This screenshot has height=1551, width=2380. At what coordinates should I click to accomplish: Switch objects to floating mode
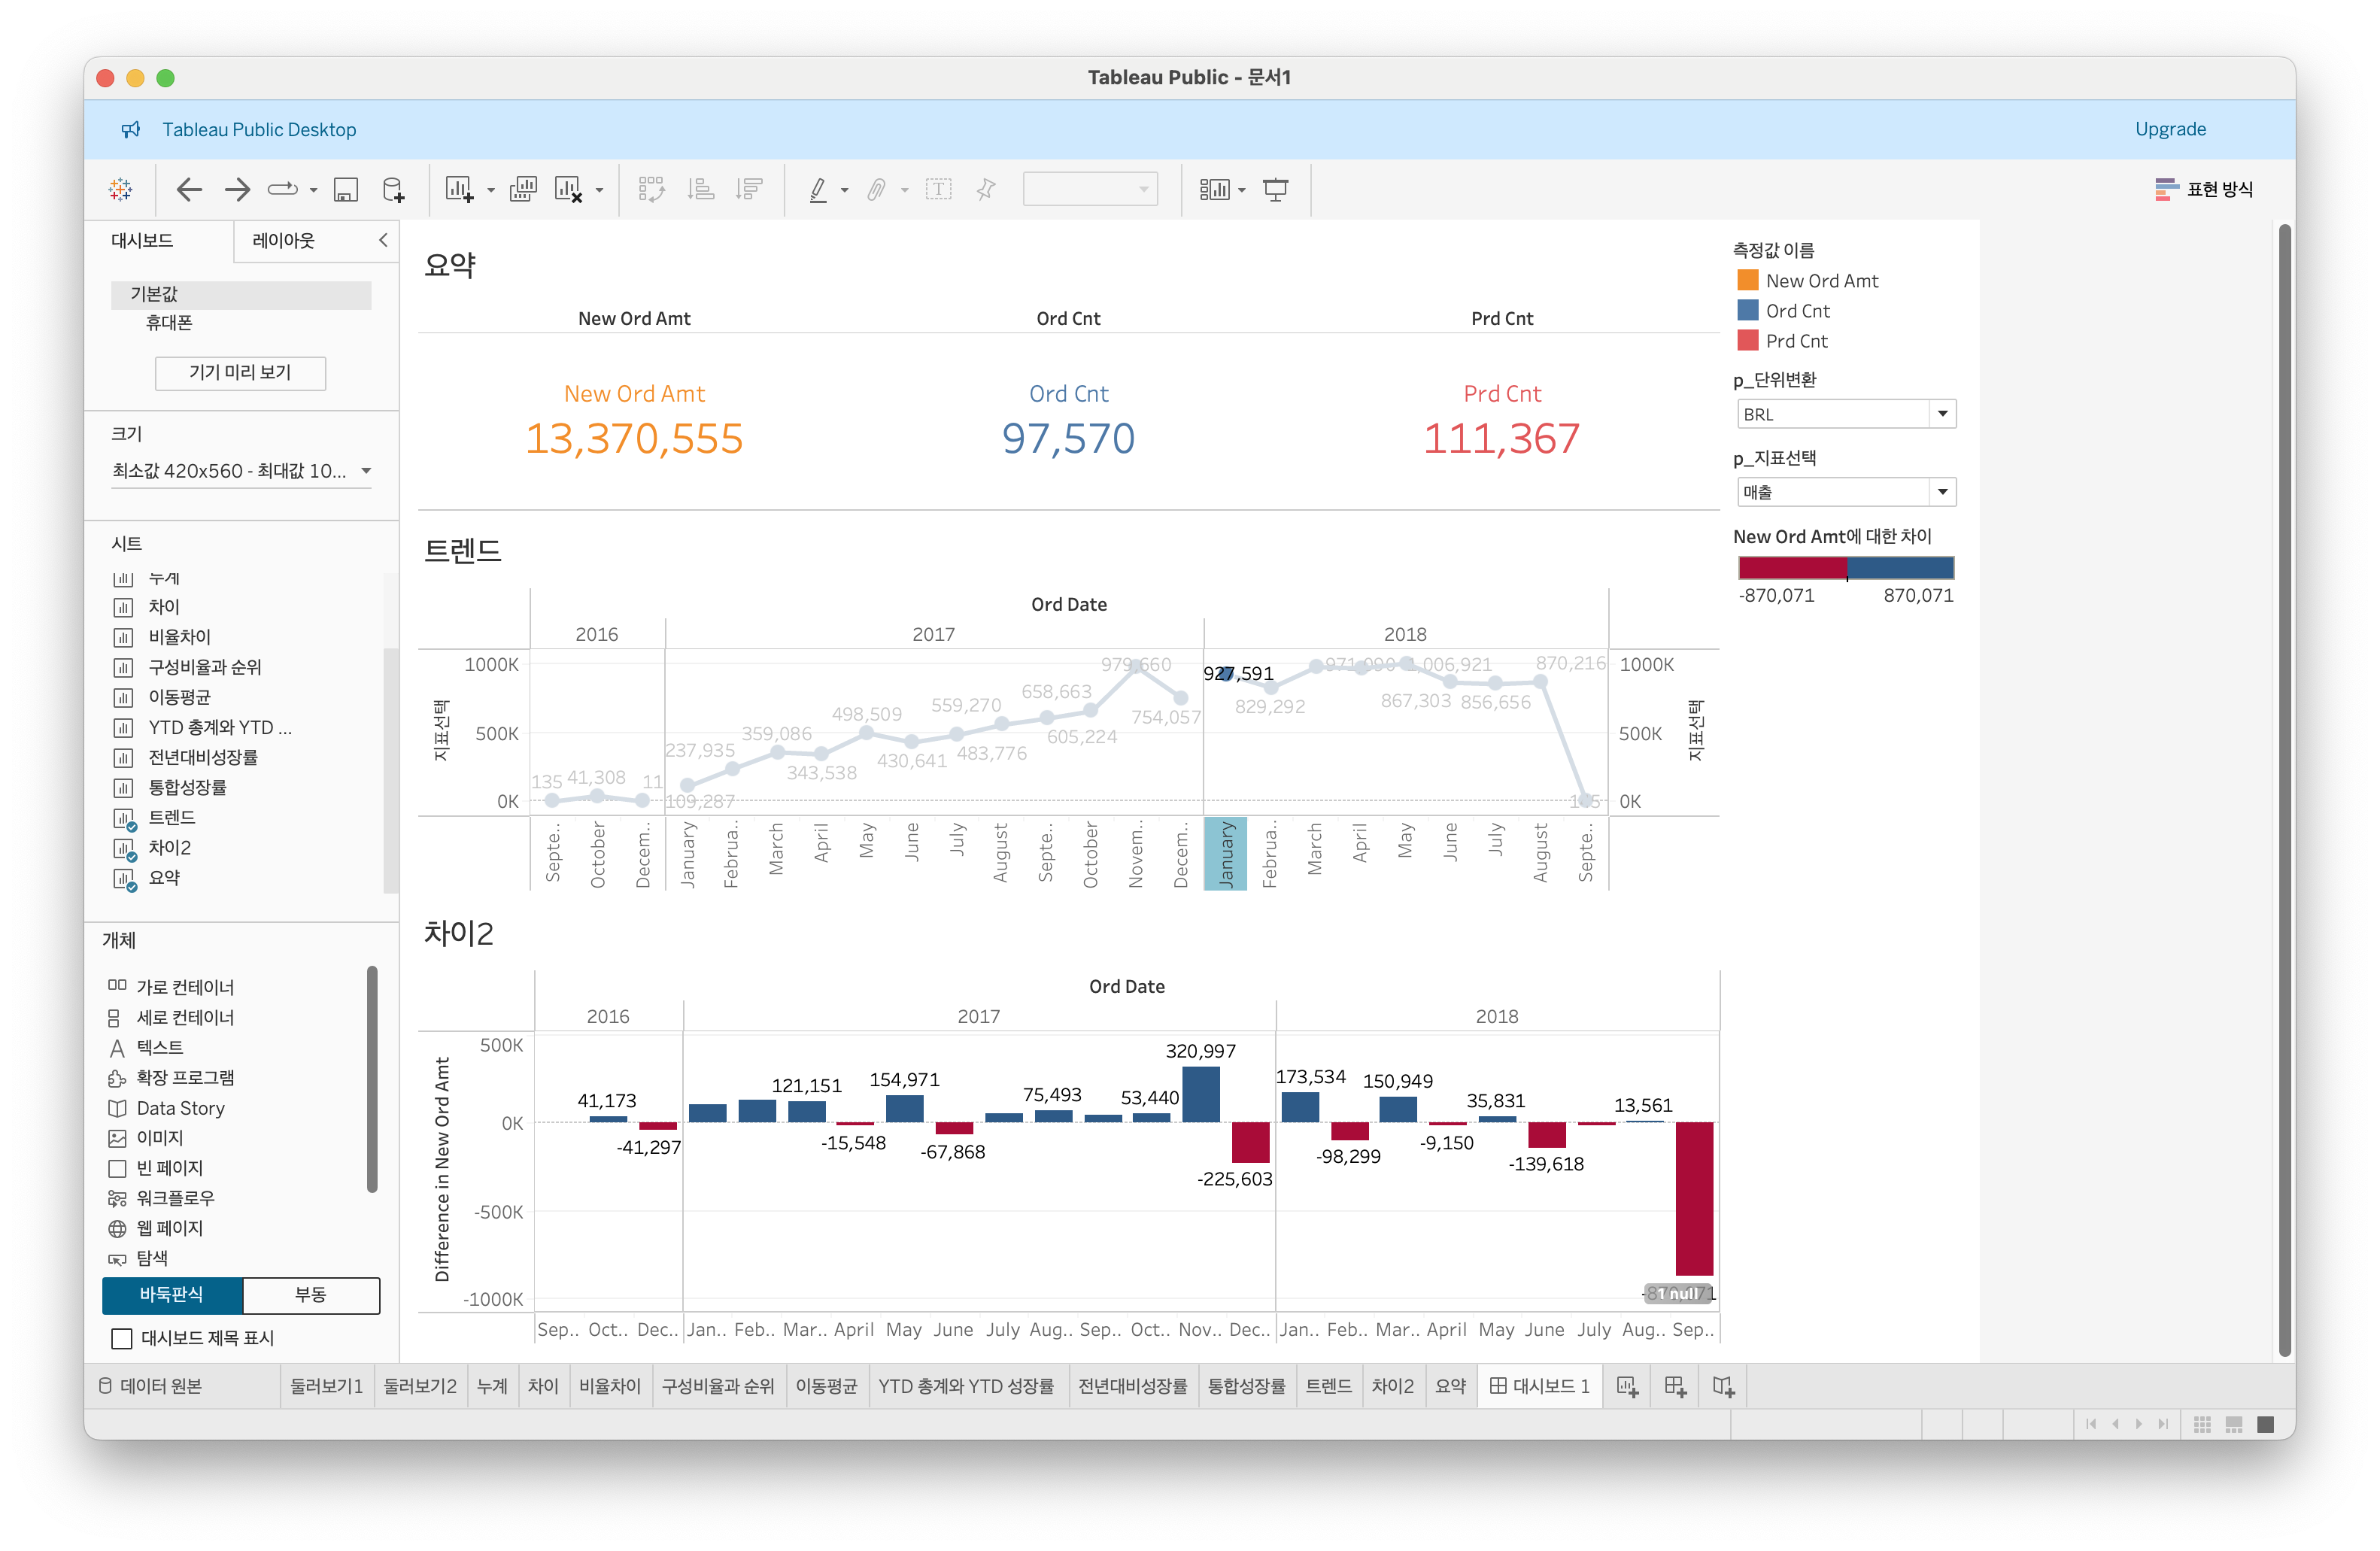[x=311, y=1294]
